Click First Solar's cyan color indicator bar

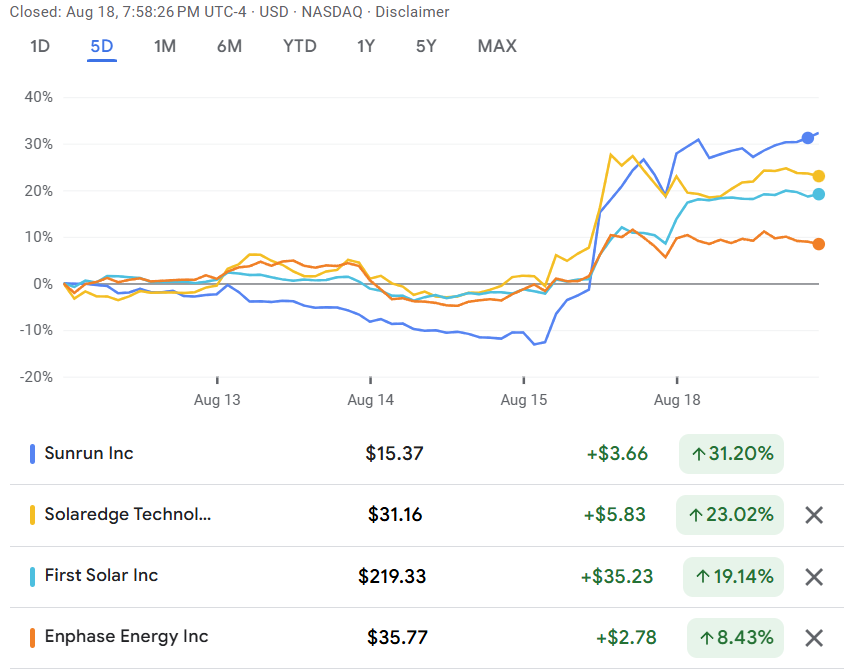click(32, 577)
